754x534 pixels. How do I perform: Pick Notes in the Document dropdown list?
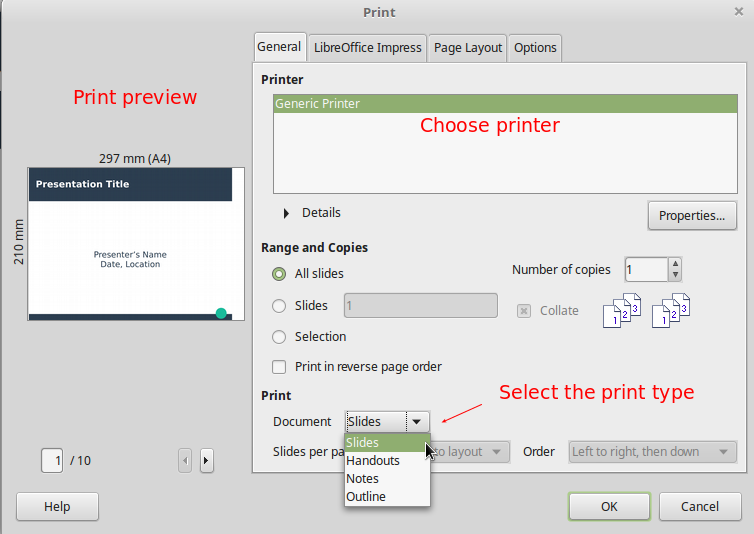pyautogui.click(x=363, y=479)
